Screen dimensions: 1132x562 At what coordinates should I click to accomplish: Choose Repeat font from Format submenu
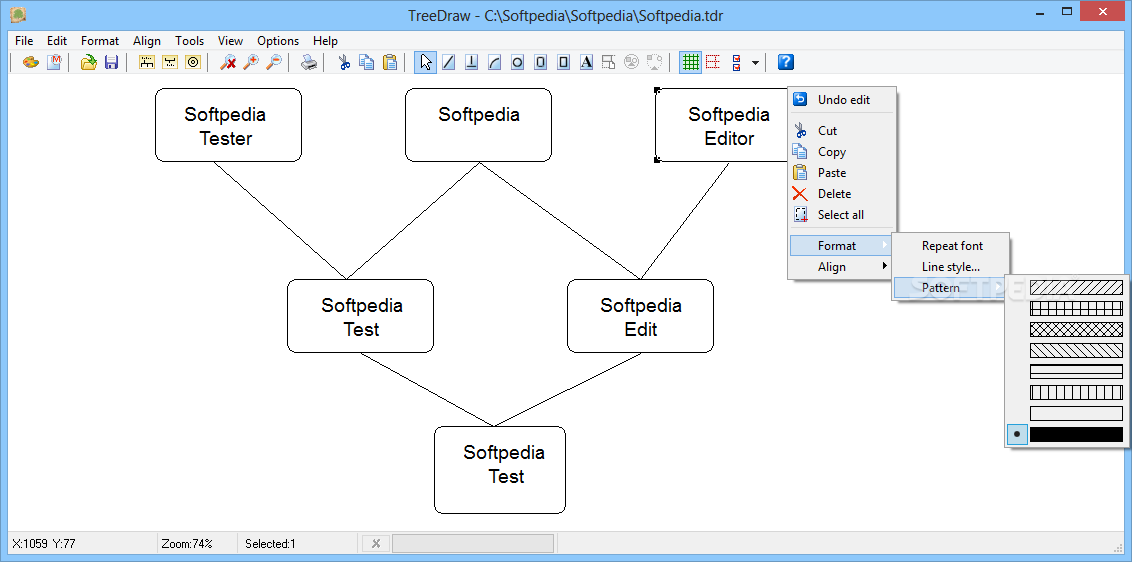[x=951, y=246]
